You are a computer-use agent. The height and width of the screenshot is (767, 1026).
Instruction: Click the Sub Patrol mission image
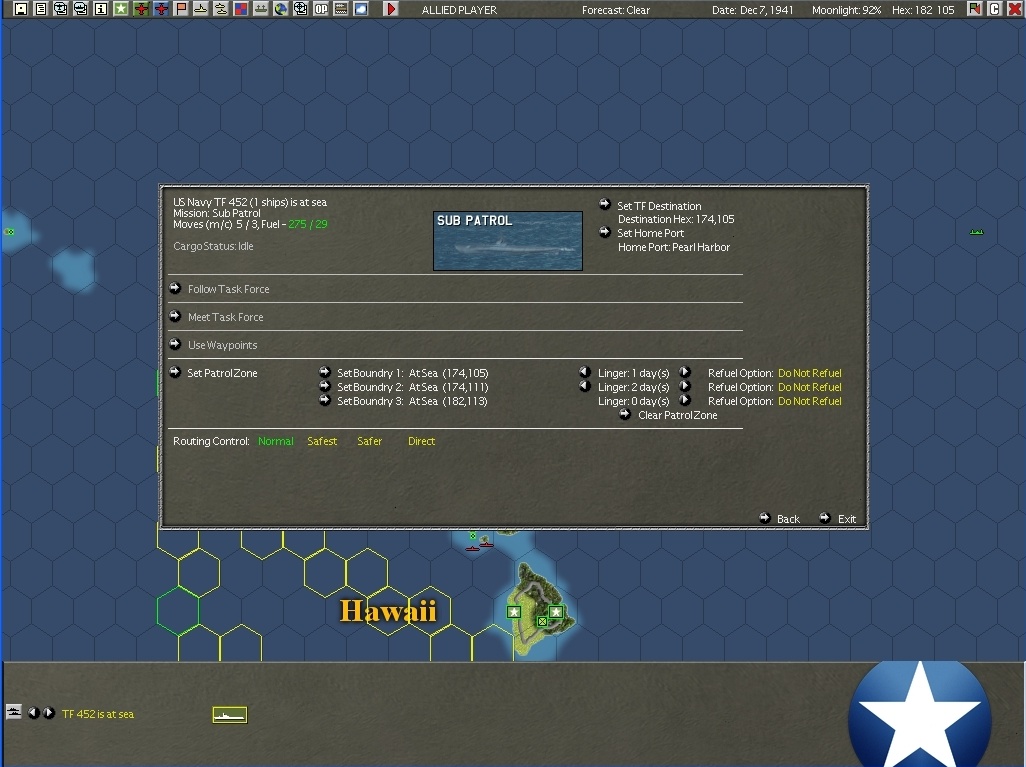coord(508,240)
